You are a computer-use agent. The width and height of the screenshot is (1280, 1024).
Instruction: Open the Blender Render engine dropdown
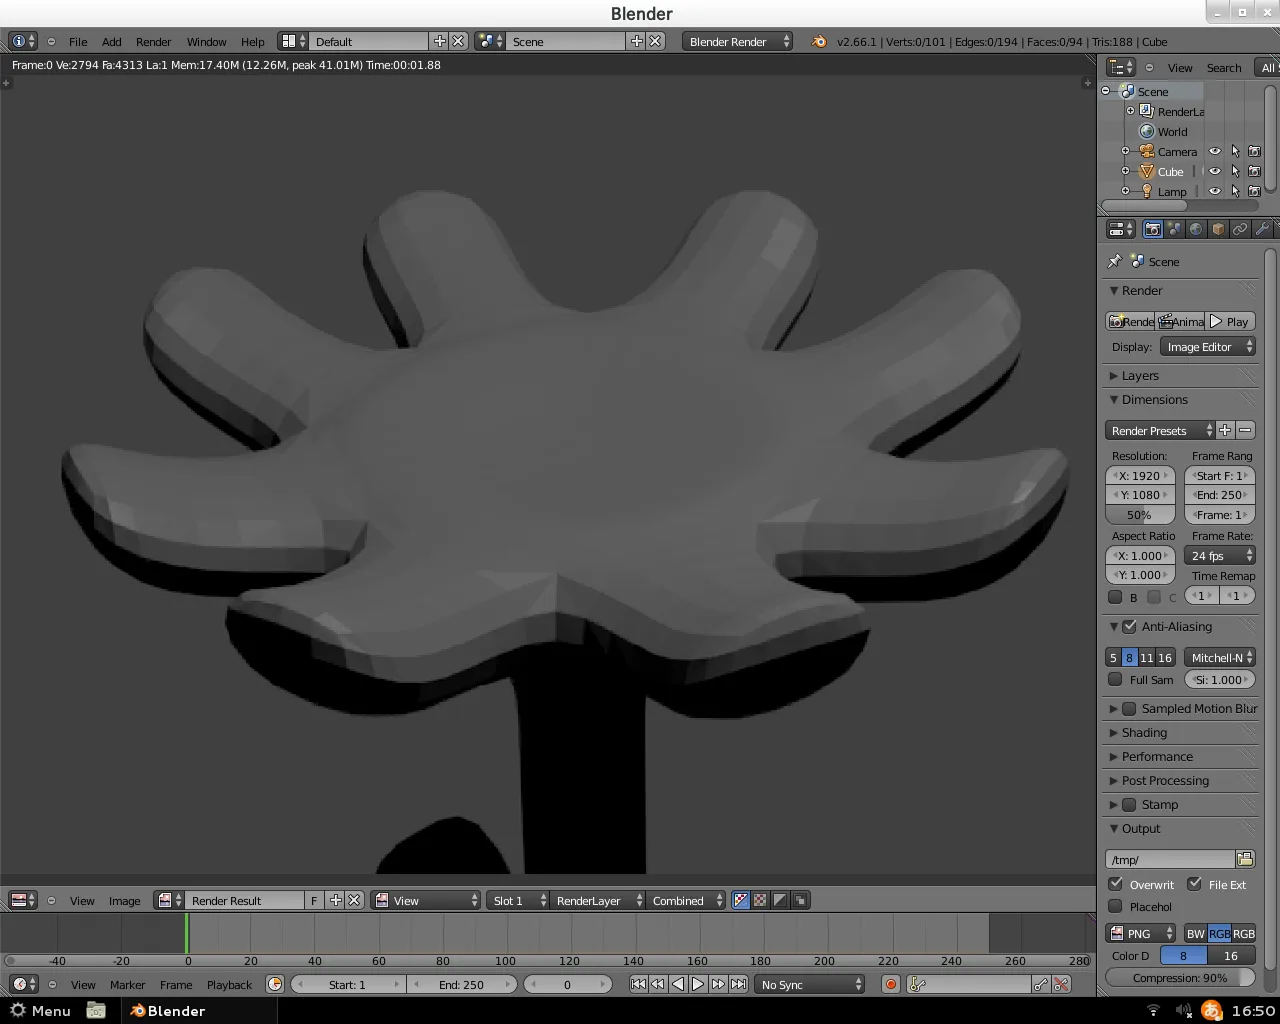pos(738,42)
